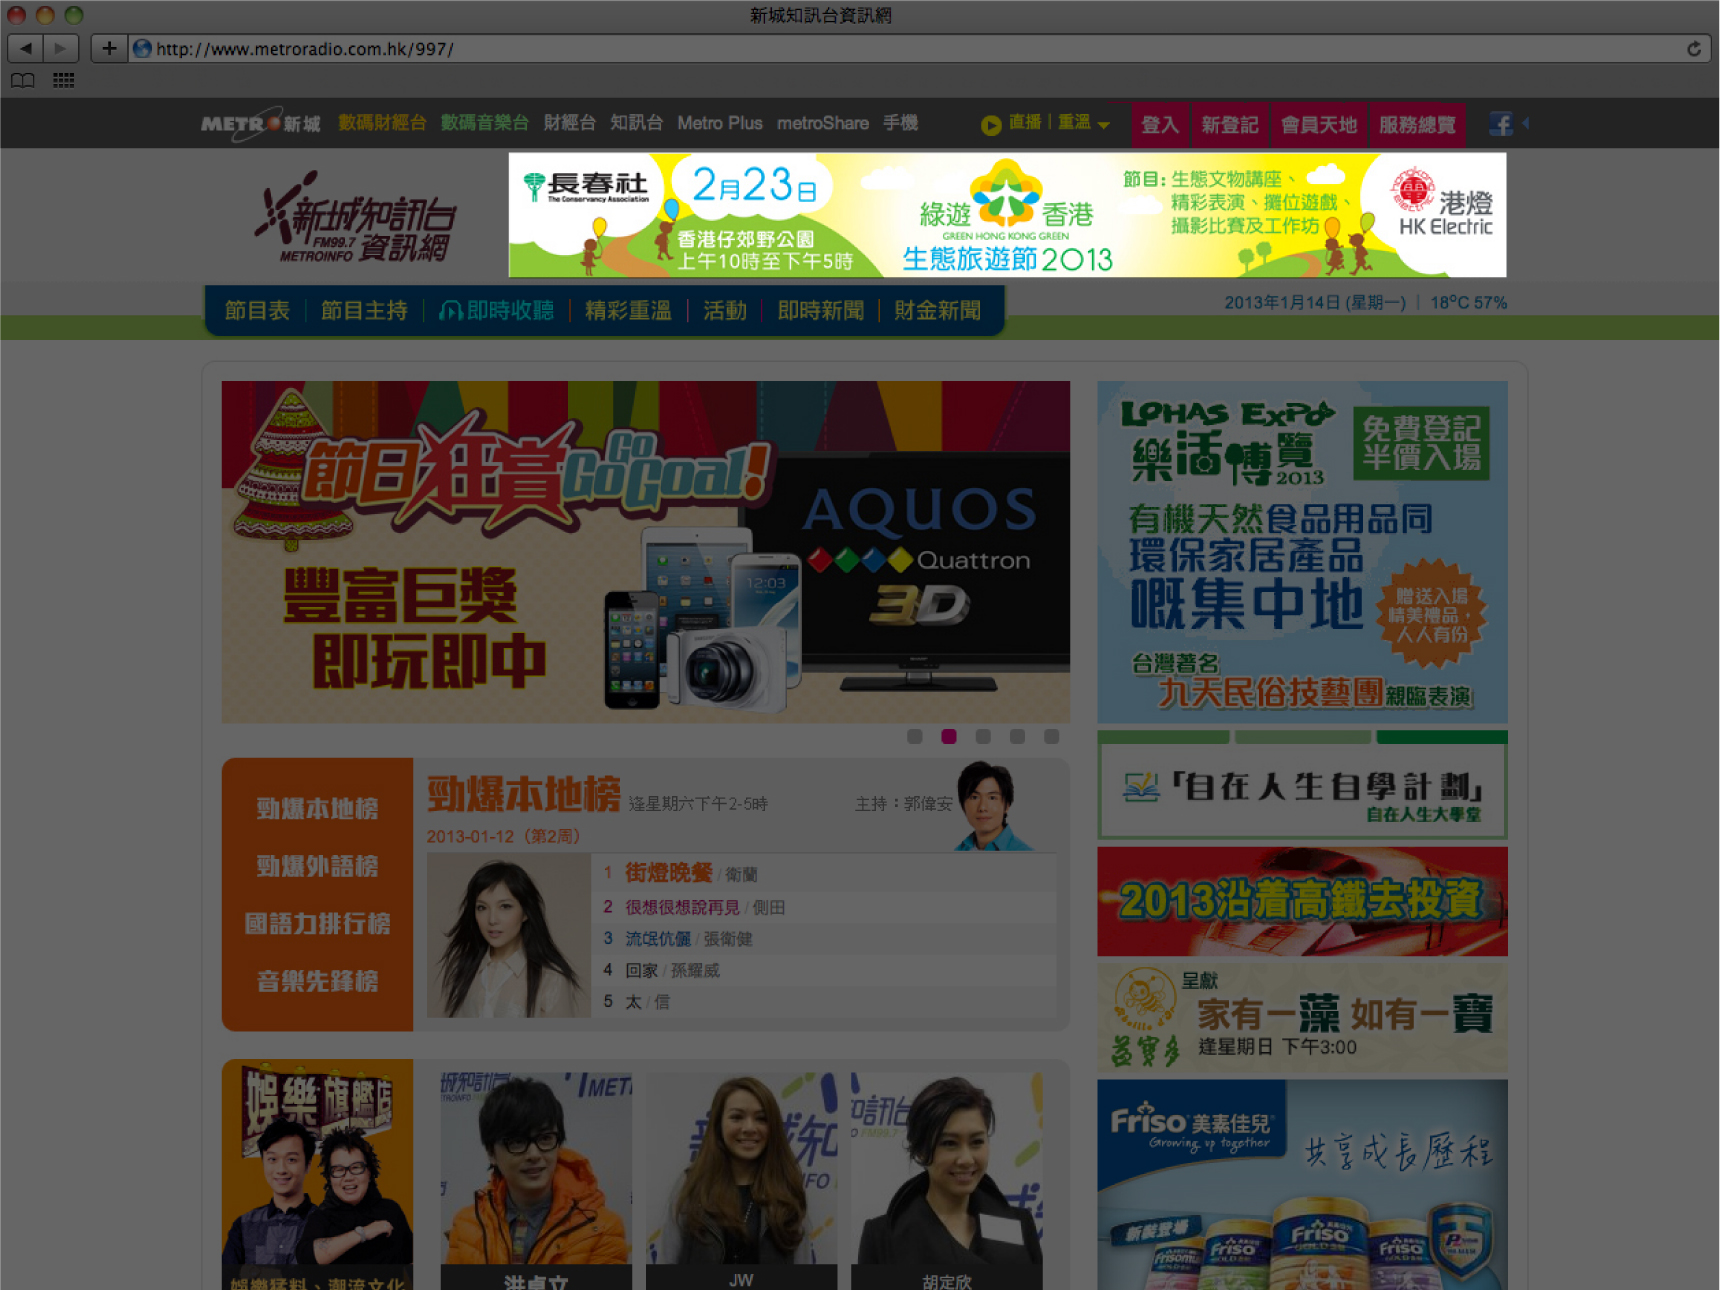Expand the small arrow beside Facebook icon
The width and height of the screenshot is (1720, 1290).
tap(1525, 124)
